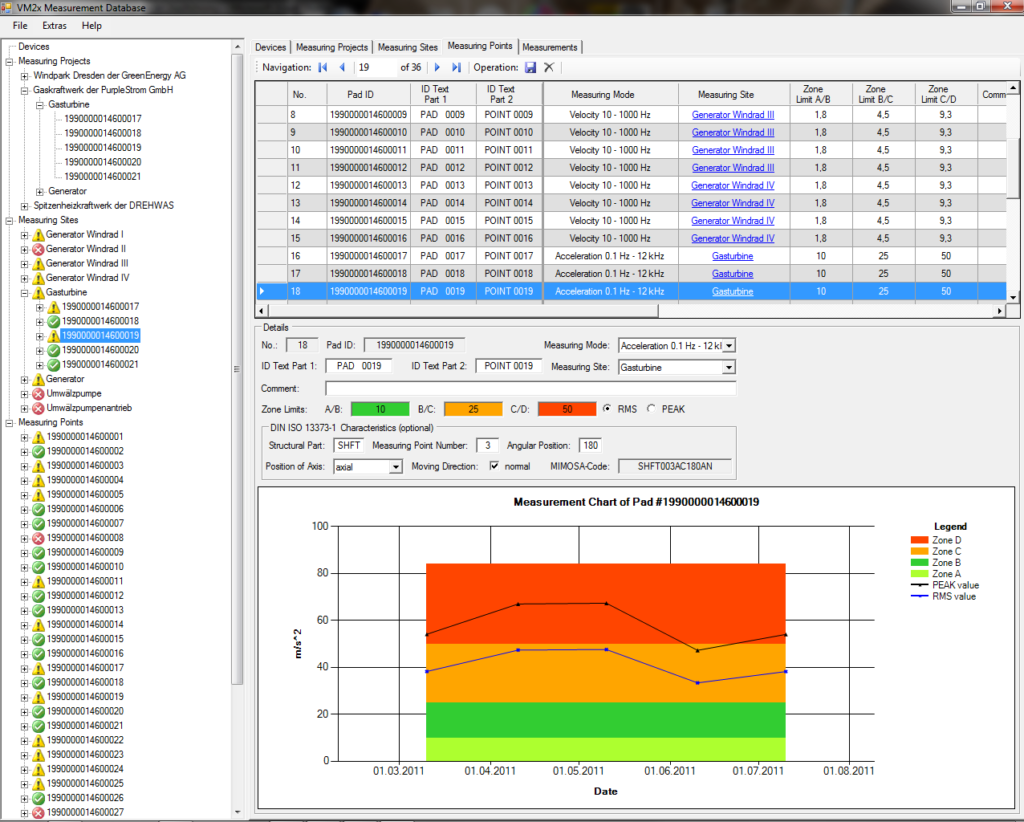Open the Extras menu
This screenshot has width=1024, height=822.
57,26
